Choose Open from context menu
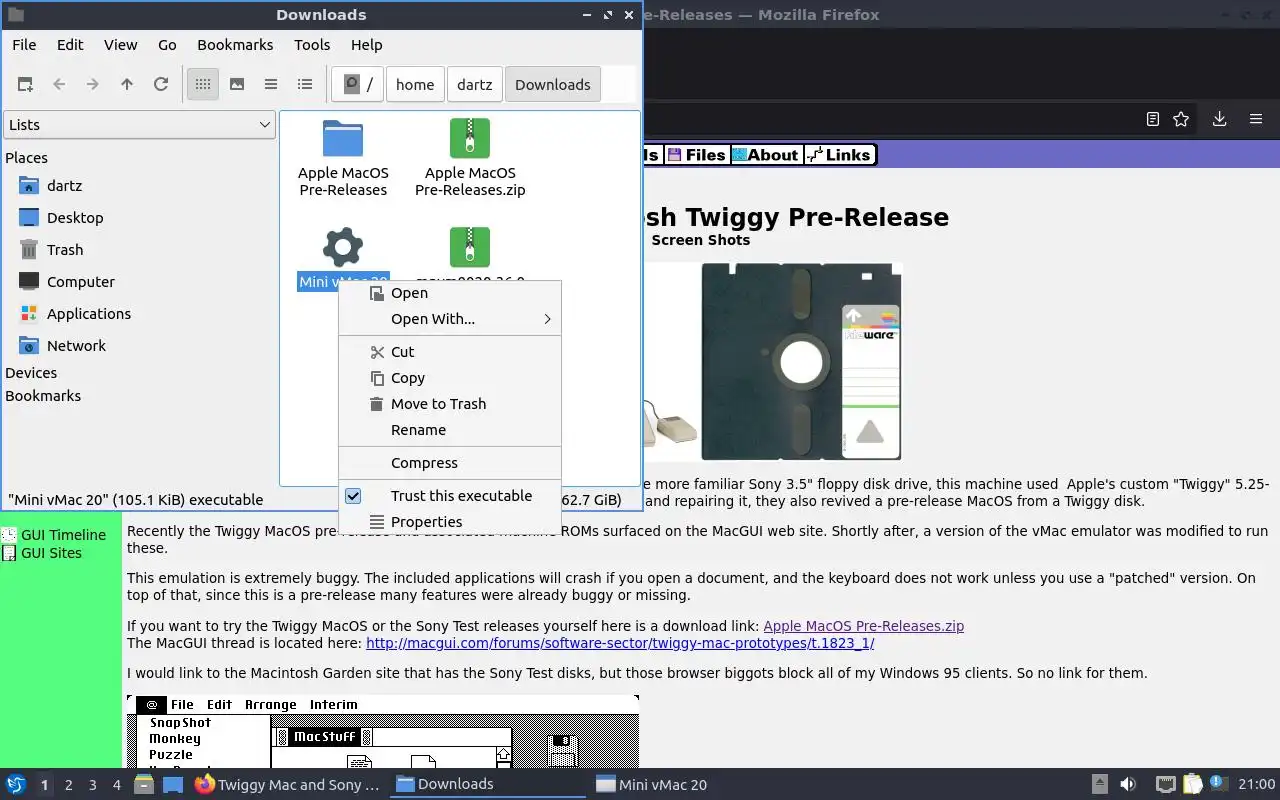This screenshot has height=800, width=1280. tap(450, 293)
